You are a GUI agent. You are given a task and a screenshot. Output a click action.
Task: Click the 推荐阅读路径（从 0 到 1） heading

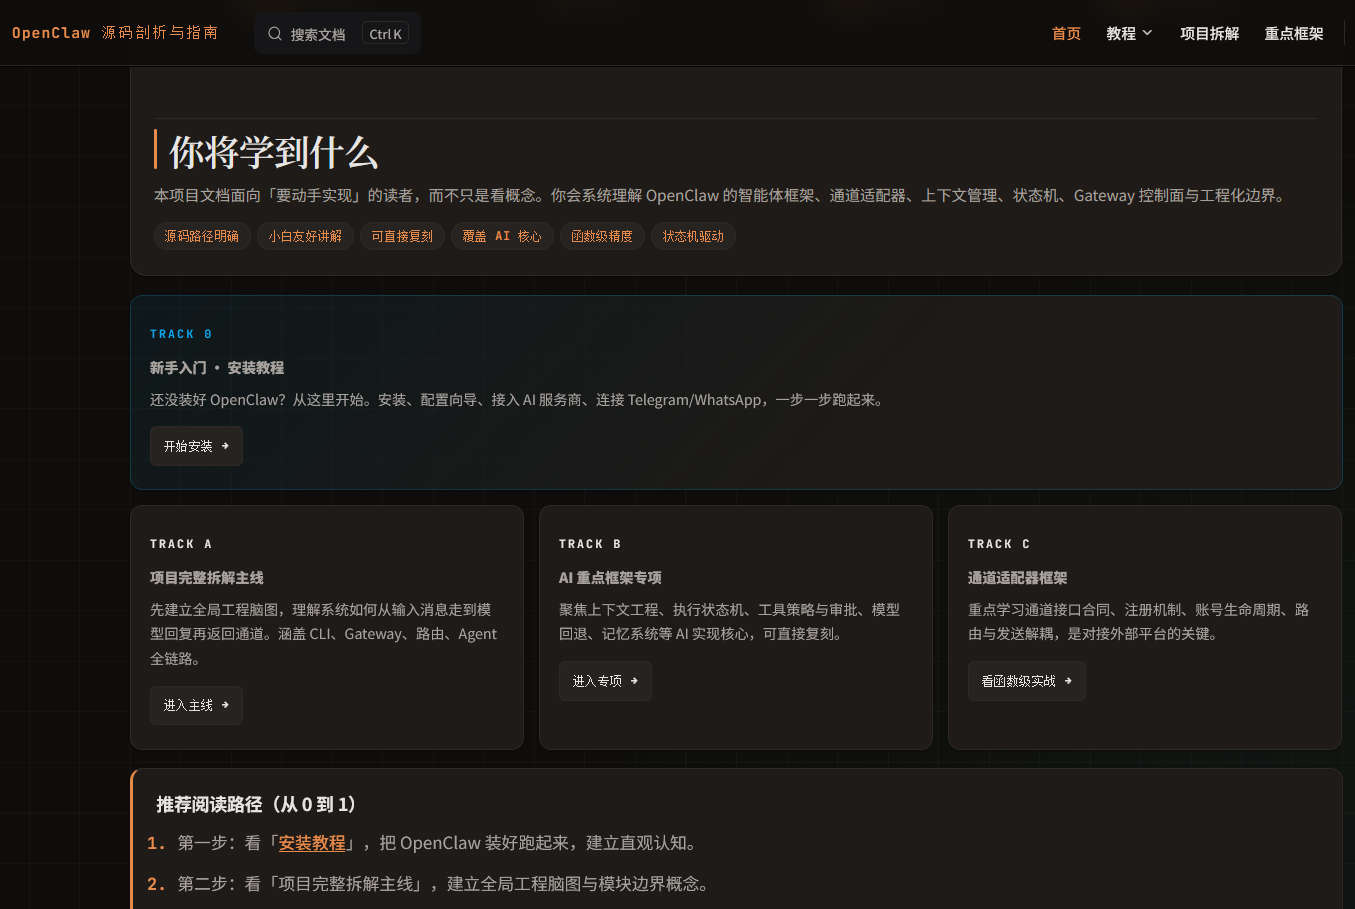coord(259,804)
